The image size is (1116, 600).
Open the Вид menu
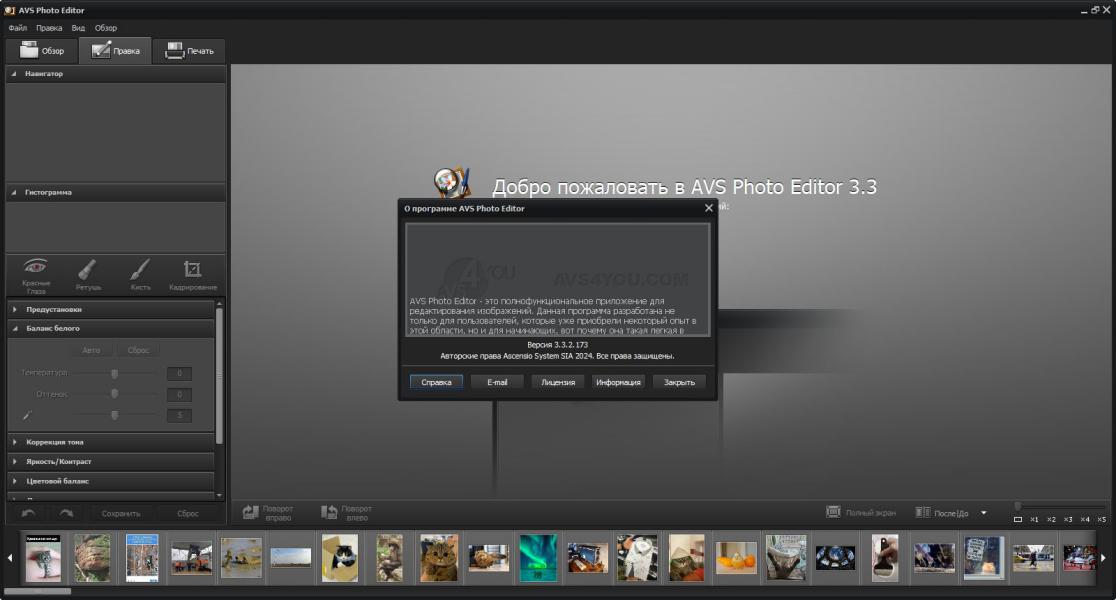click(78, 28)
